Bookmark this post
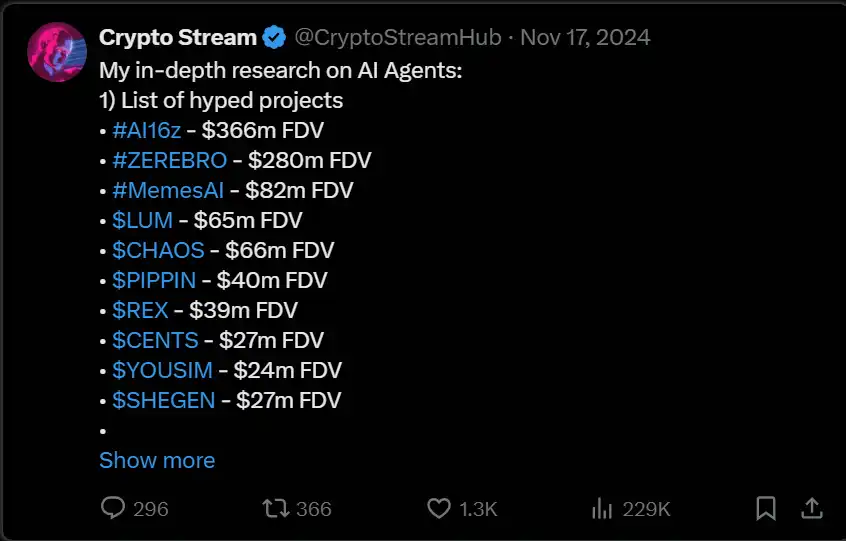 click(765, 508)
